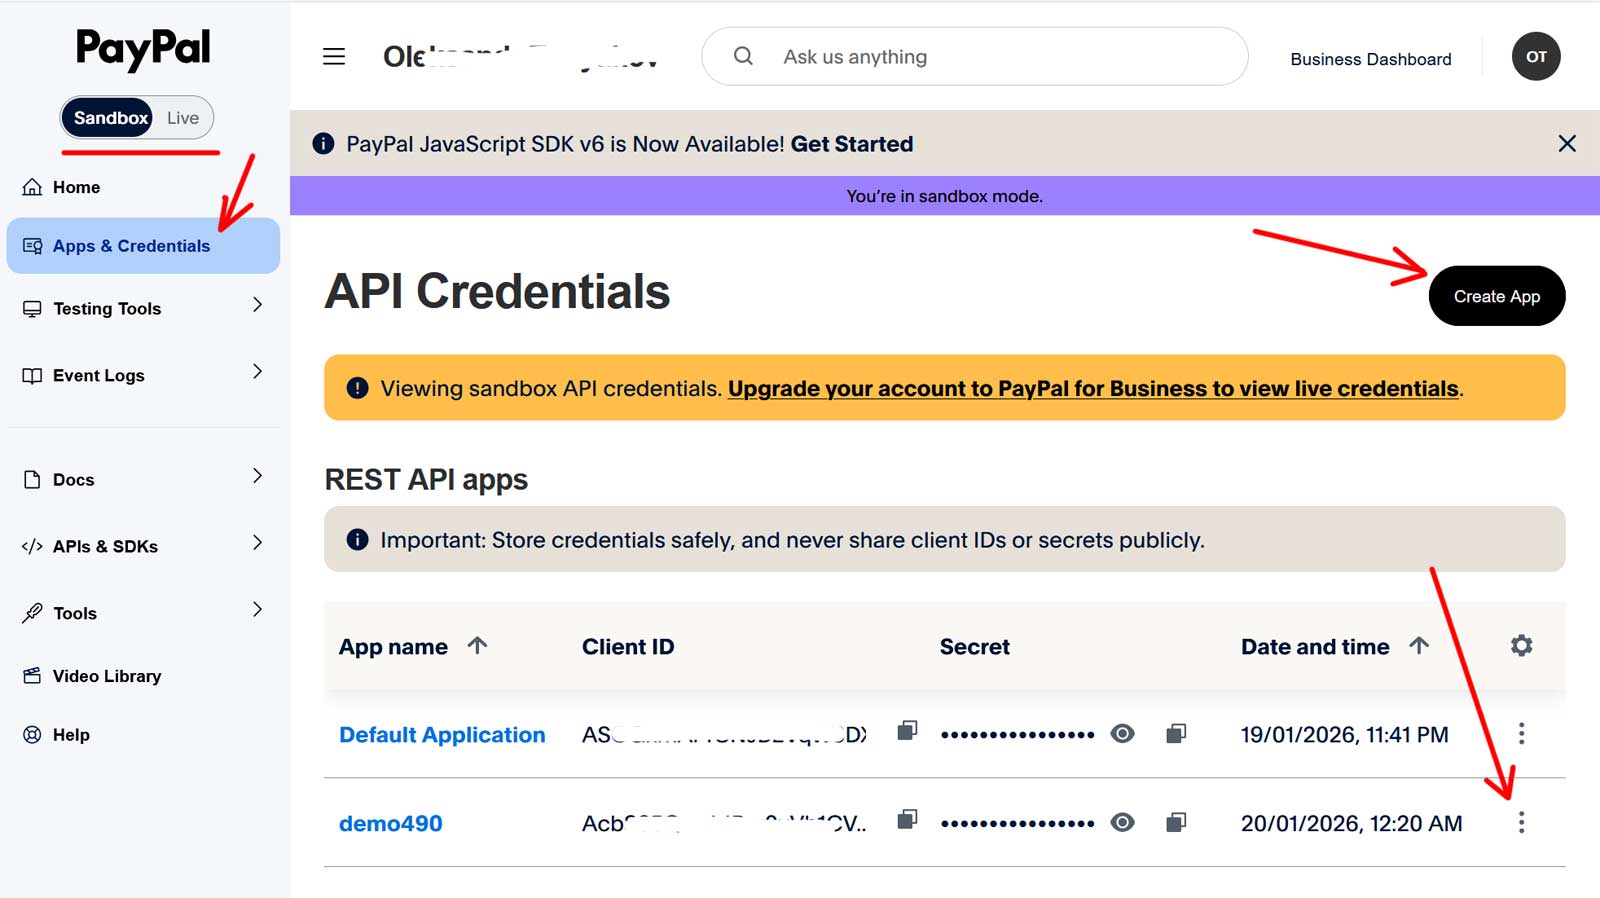Open Default Application row three-dot menu

1521,734
